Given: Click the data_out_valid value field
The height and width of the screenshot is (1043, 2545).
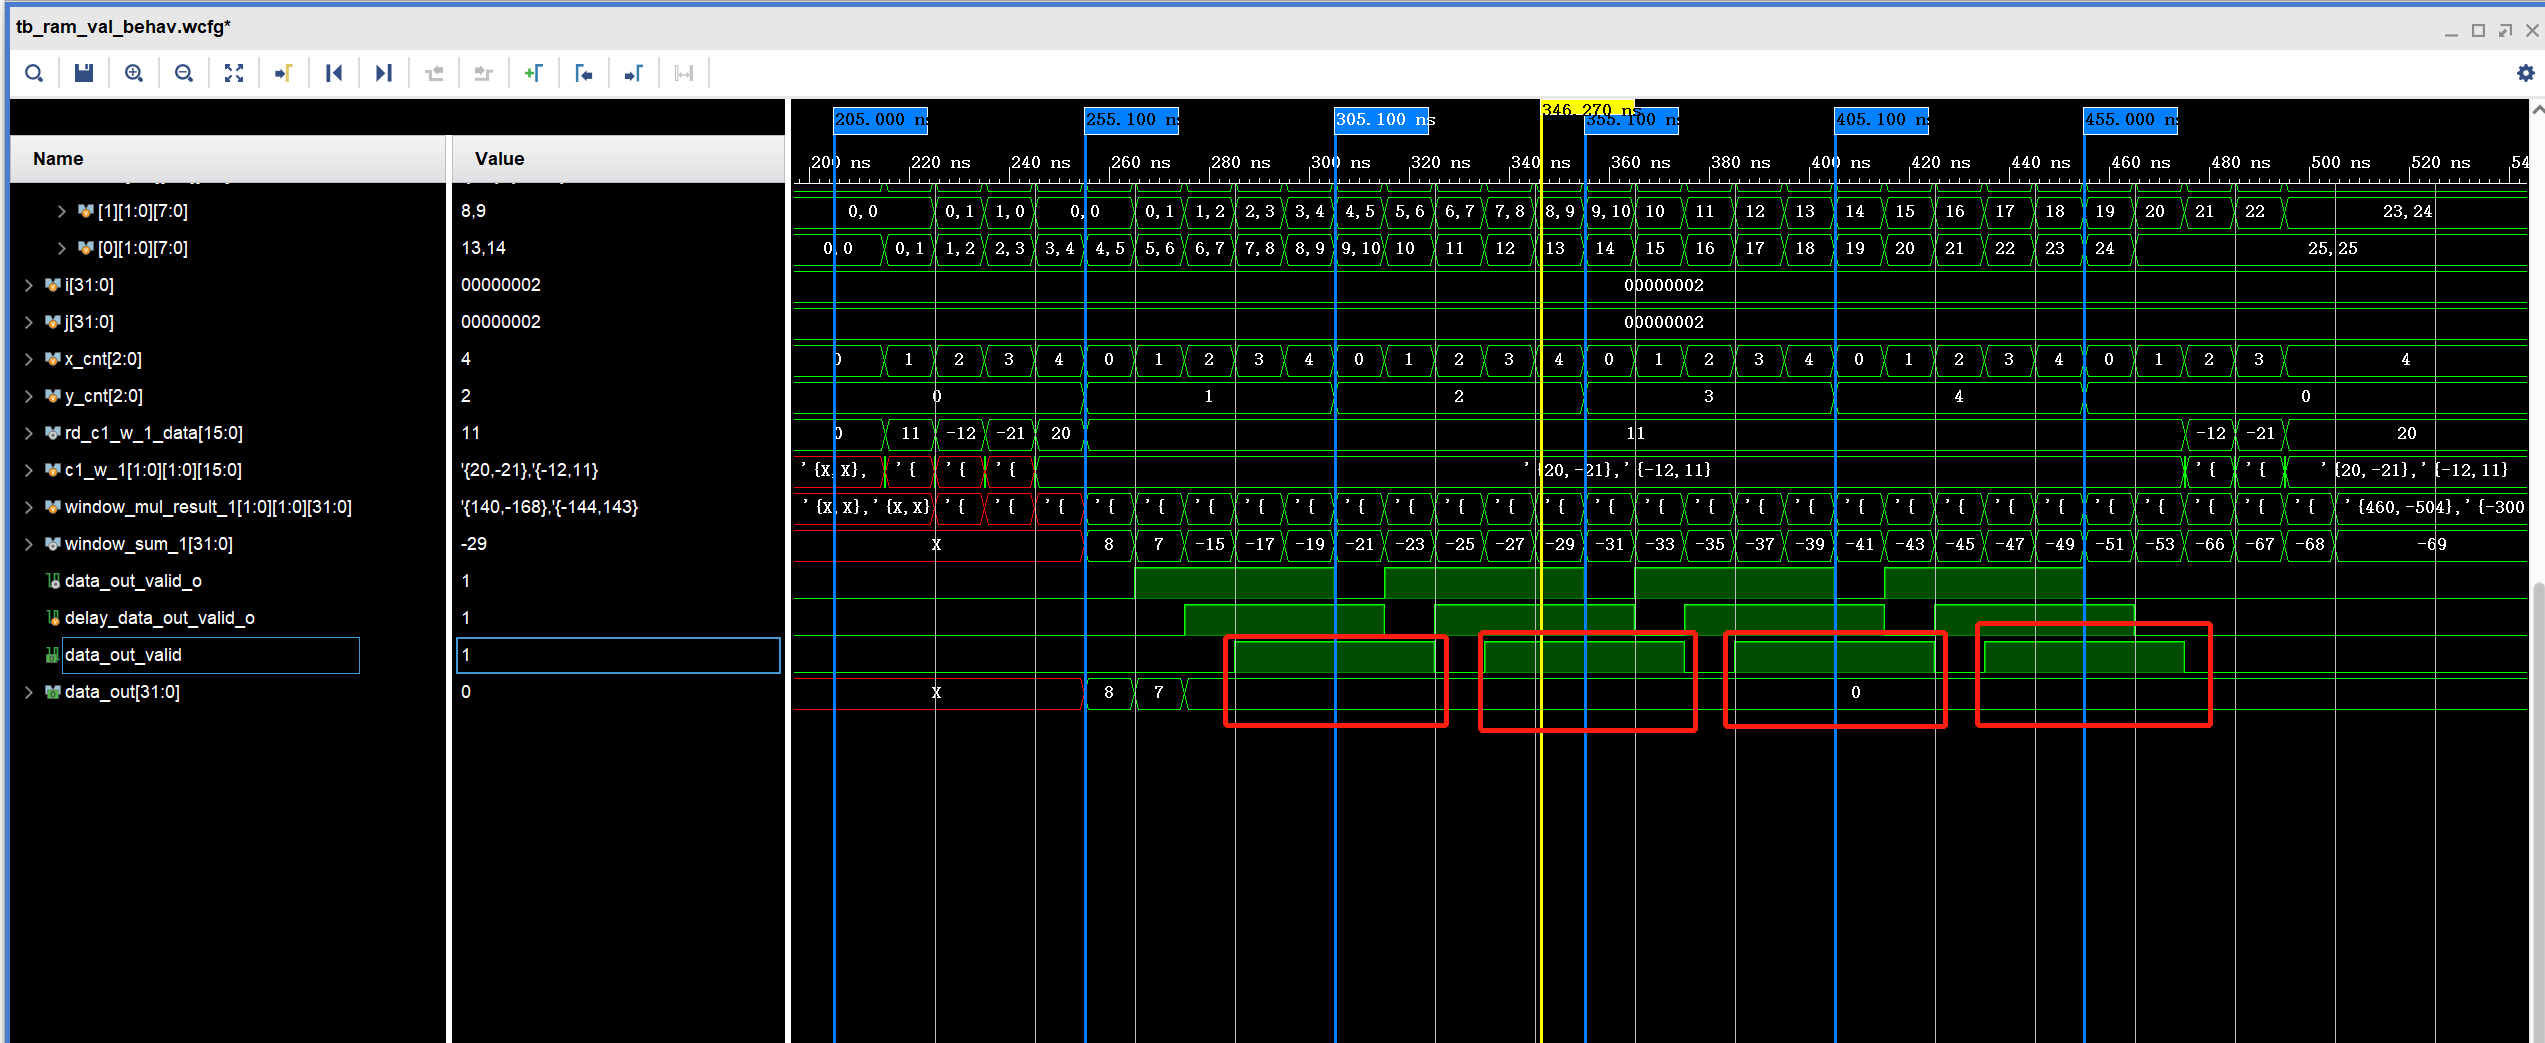Looking at the screenshot, I should (618, 655).
